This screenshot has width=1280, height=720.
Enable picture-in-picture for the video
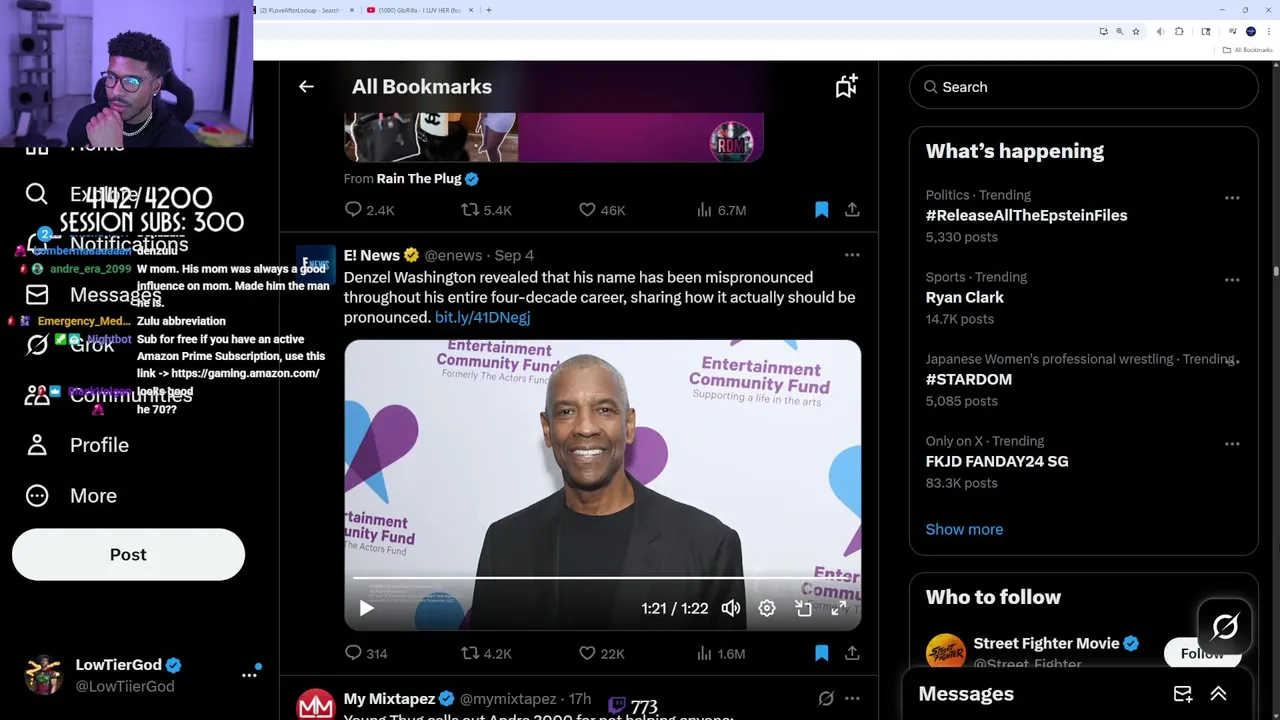click(x=803, y=608)
